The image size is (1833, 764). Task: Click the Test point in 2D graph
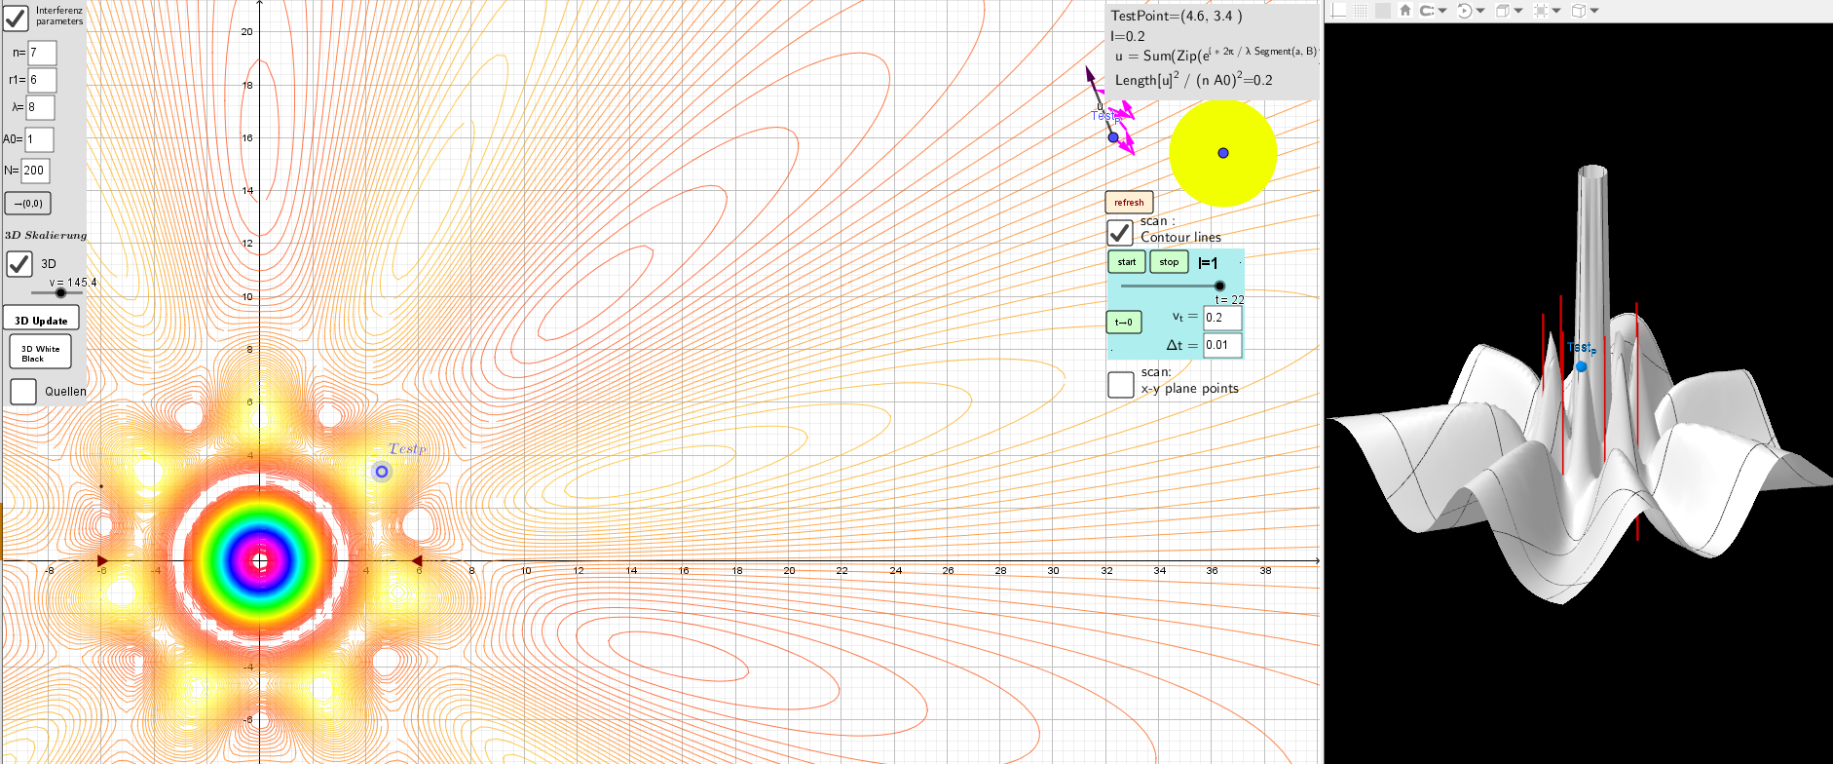pyautogui.click(x=381, y=472)
